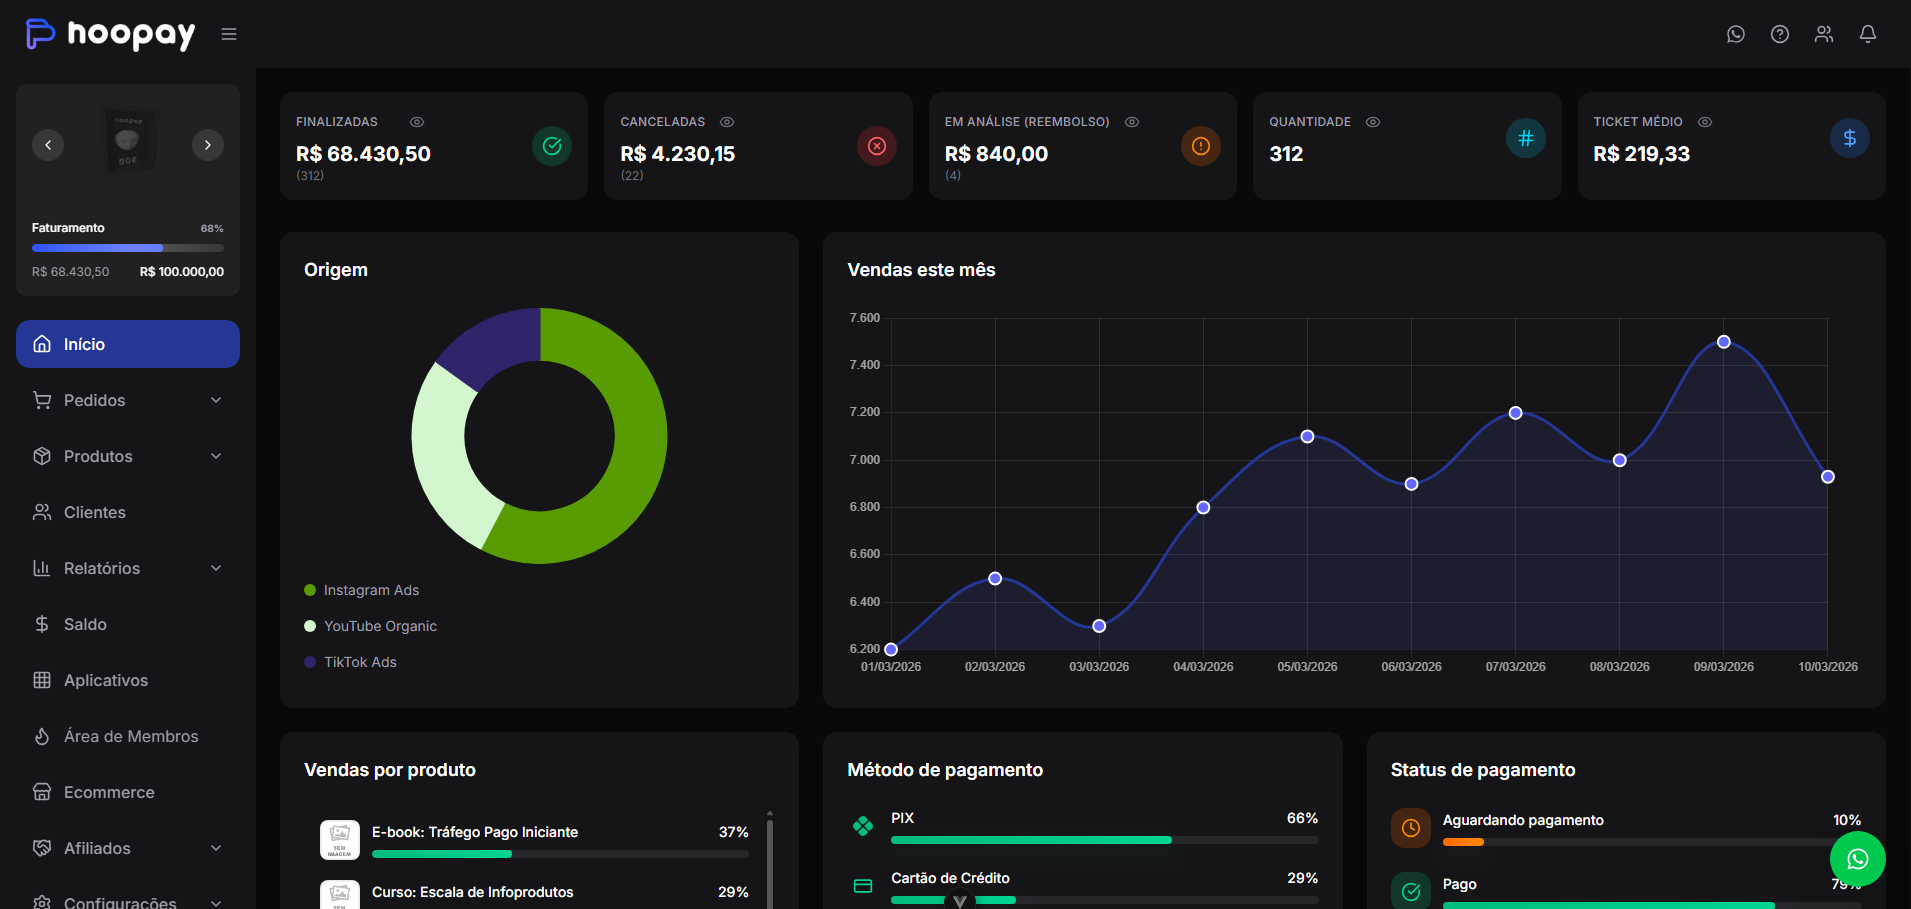The height and width of the screenshot is (909, 1911).
Task: Open WhatsApp support icon in the header
Action: (x=1736, y=34)
